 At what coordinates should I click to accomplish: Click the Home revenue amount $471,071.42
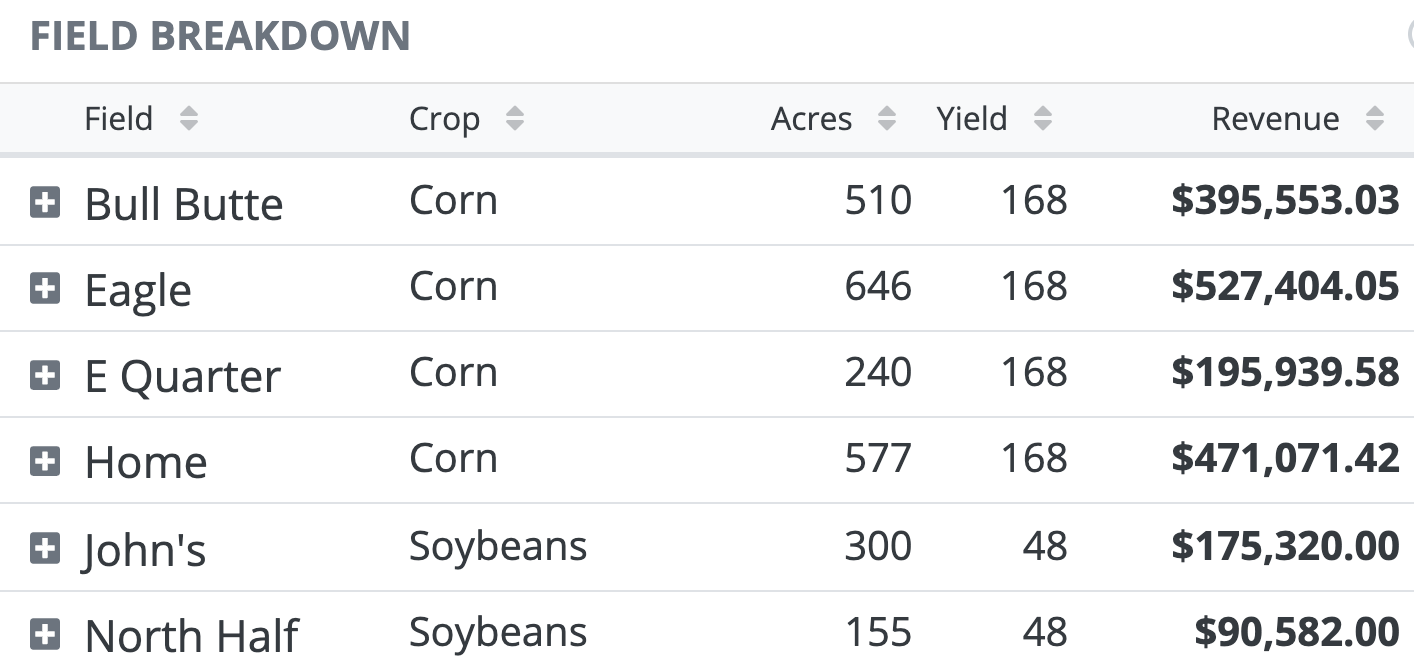click(x=1285, y=459)
